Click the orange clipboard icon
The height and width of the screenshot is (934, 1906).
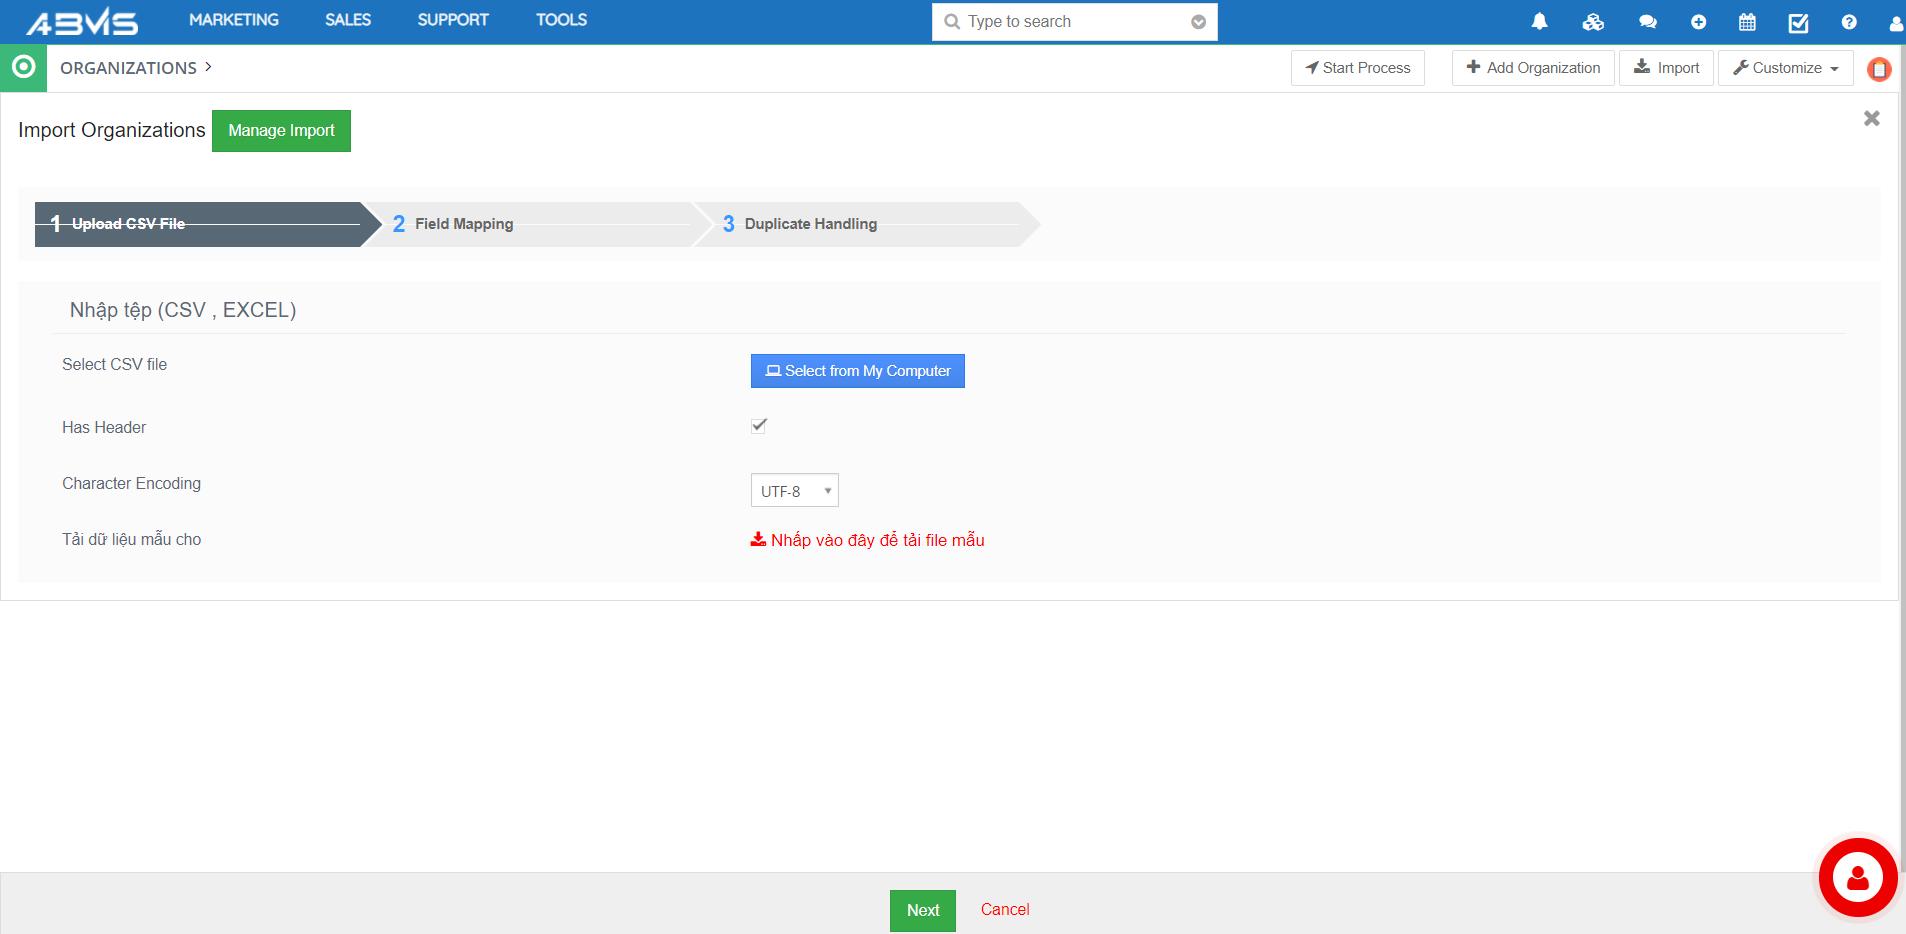pyautogui.click(x=1879, y=69)
